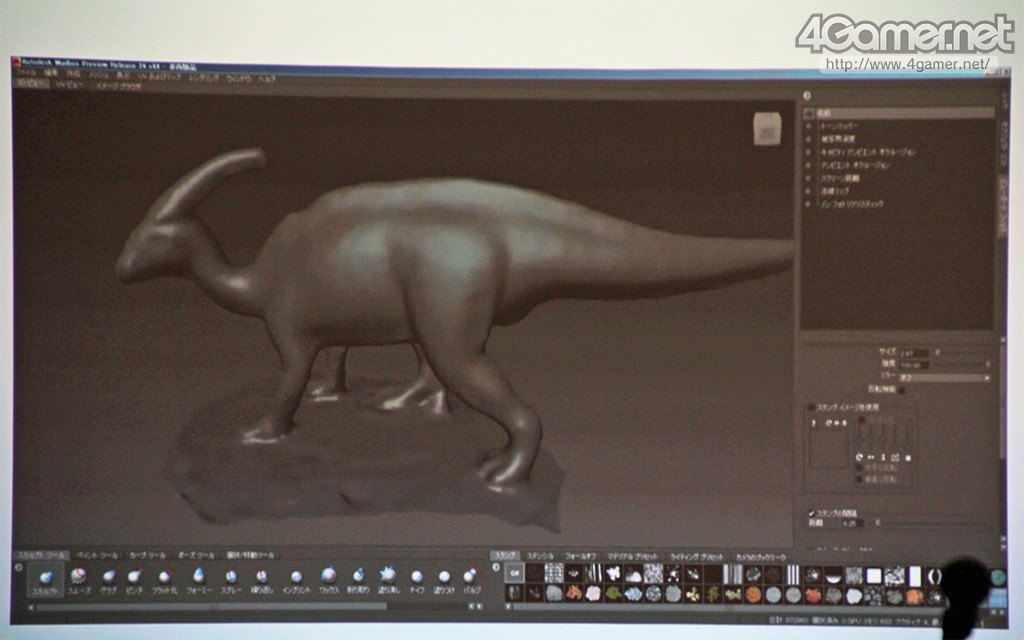The width and height of the screenshot is (1024, 640).
Task: Toggle the stamp spacing (スタンプの間隔) checkbox
Action: click(811, 513)
